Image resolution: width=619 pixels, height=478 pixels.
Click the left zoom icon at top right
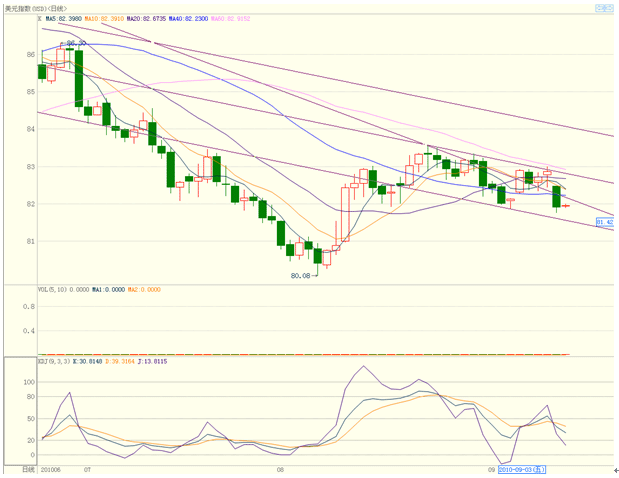600,8
